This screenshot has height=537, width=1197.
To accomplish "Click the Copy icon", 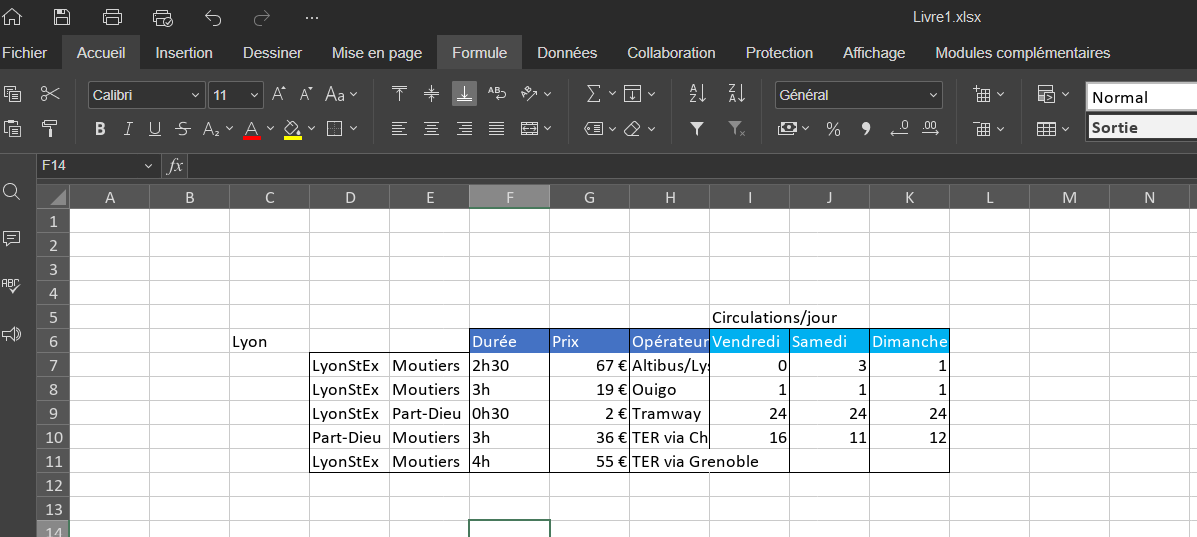I will (12, 94).
